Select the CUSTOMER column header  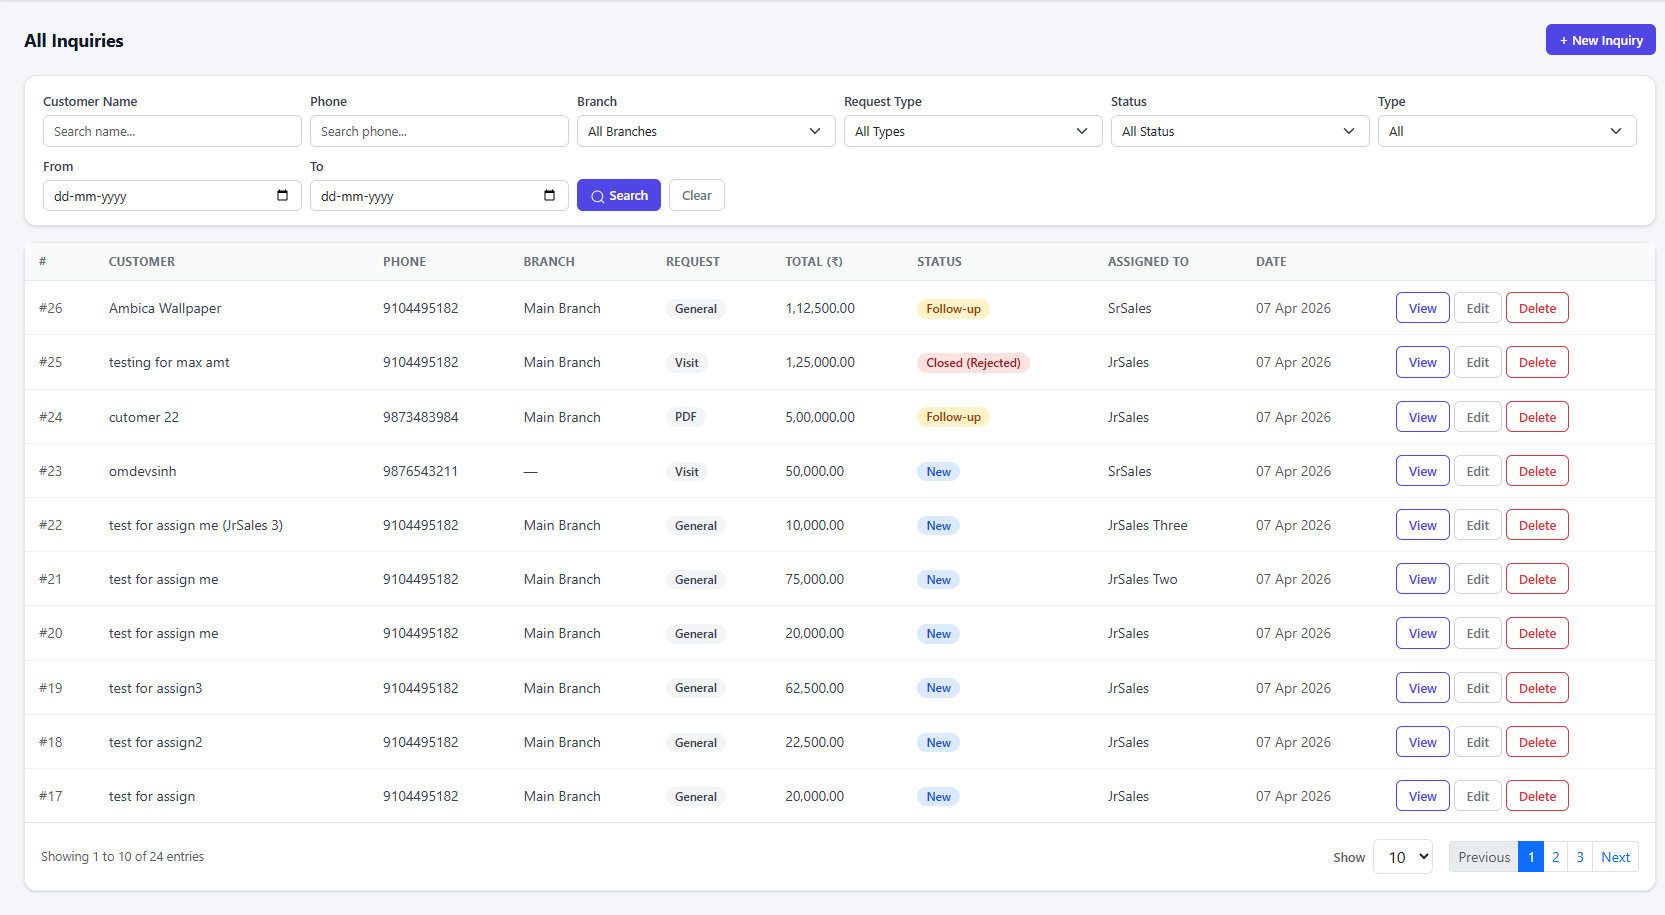142,262
